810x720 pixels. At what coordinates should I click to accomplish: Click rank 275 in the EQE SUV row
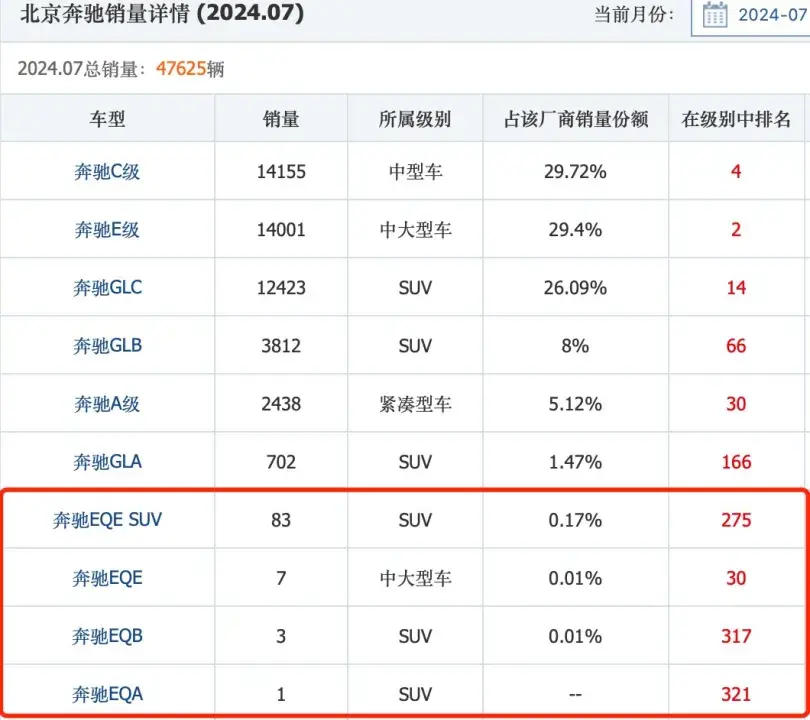(736, 520)
